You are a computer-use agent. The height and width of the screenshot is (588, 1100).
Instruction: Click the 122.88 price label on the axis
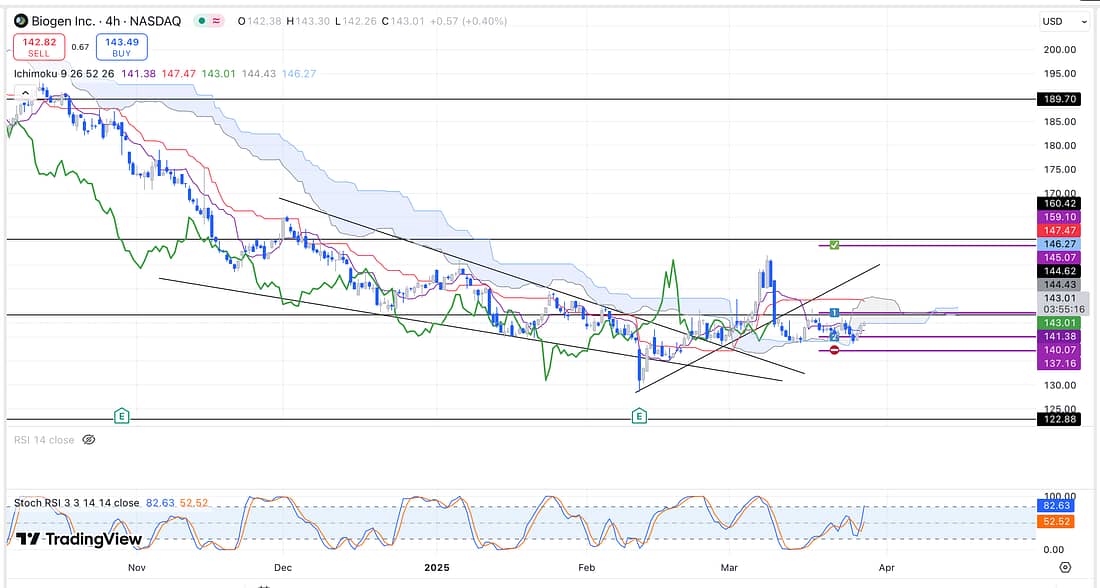[1059, 419]
